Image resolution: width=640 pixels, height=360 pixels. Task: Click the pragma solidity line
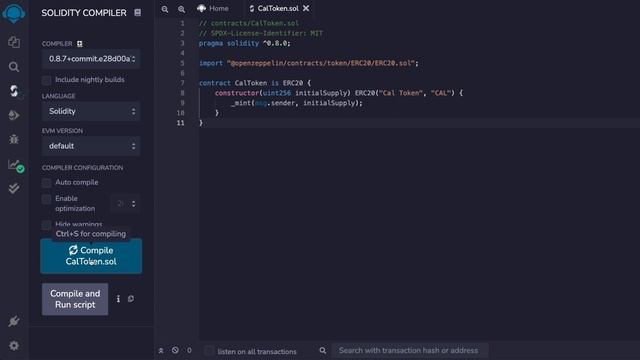click(x=244, y=43)
